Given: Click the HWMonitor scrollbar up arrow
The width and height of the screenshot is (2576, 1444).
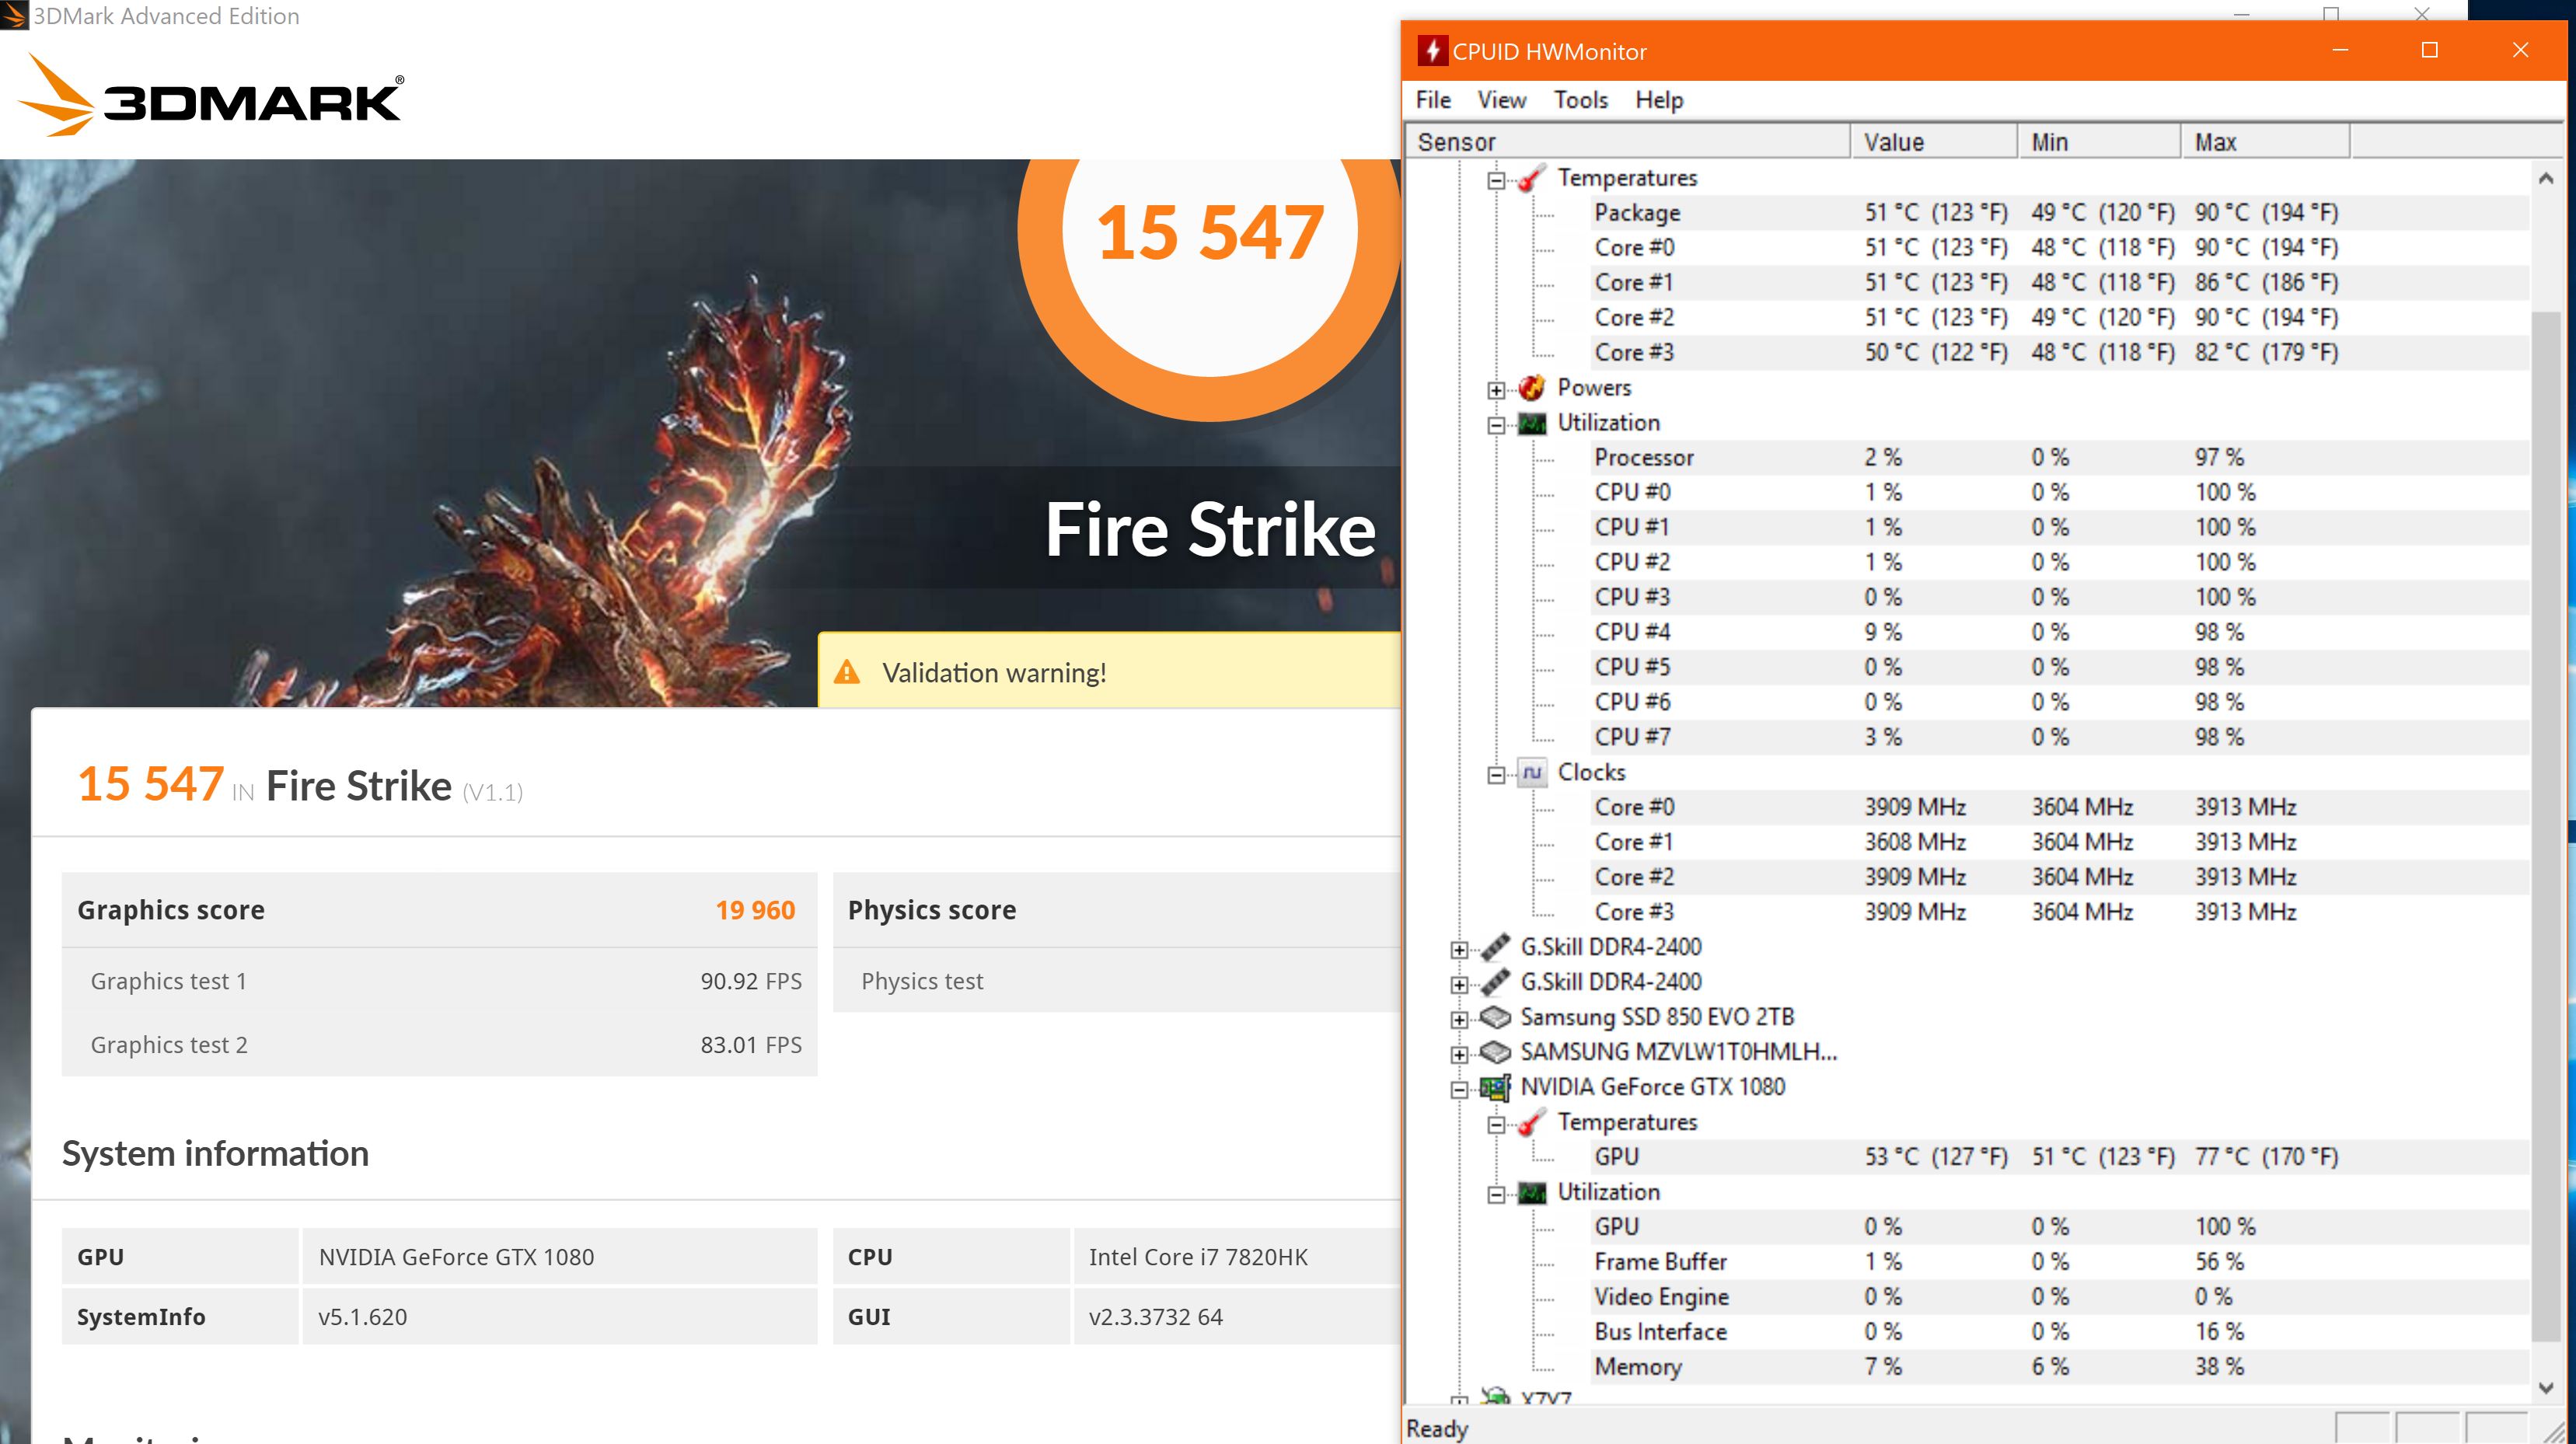Looking at the screenshot, I should [2546, 178].
